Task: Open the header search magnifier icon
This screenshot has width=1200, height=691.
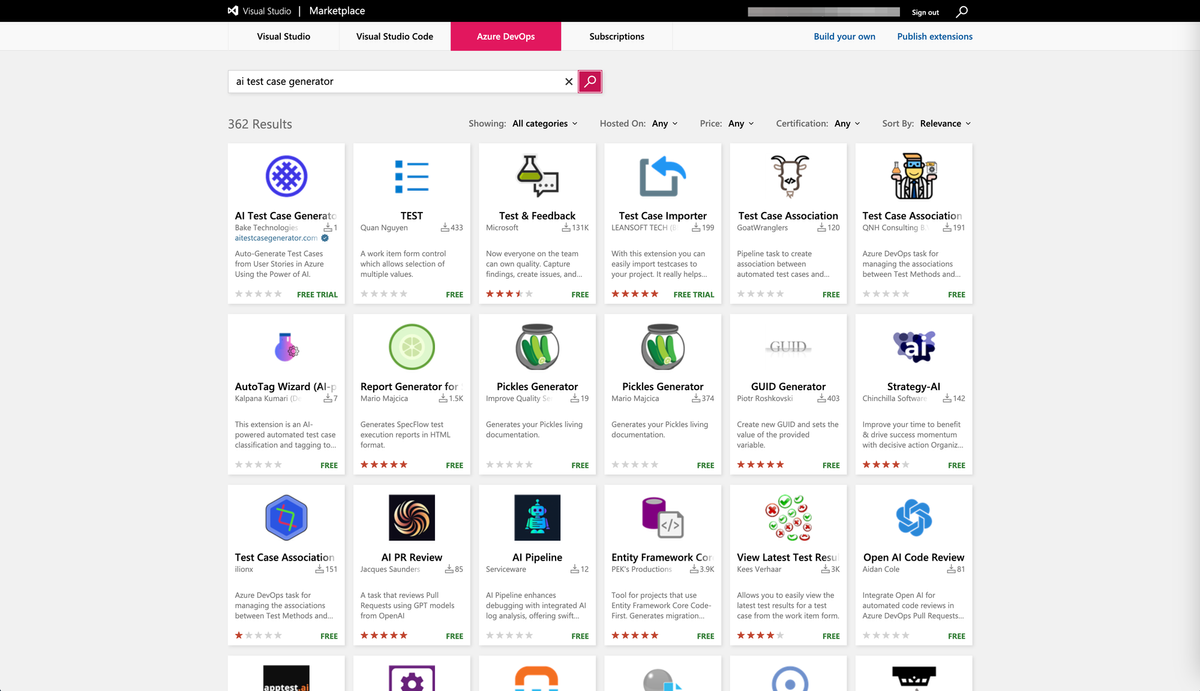Action: click(x=962, y=12)
